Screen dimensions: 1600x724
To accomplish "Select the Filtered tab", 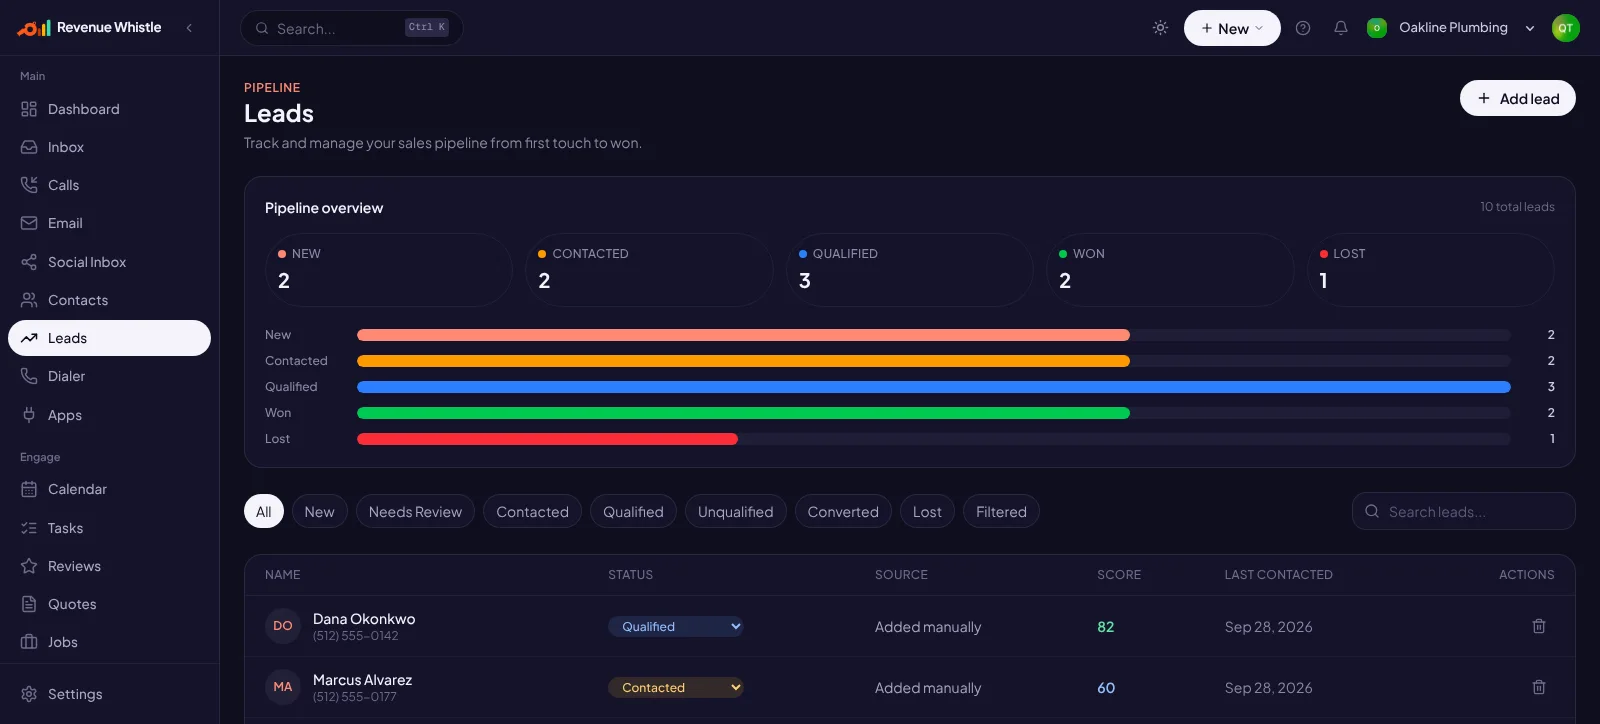I will pyautogui.click(x=1001, y=512).
